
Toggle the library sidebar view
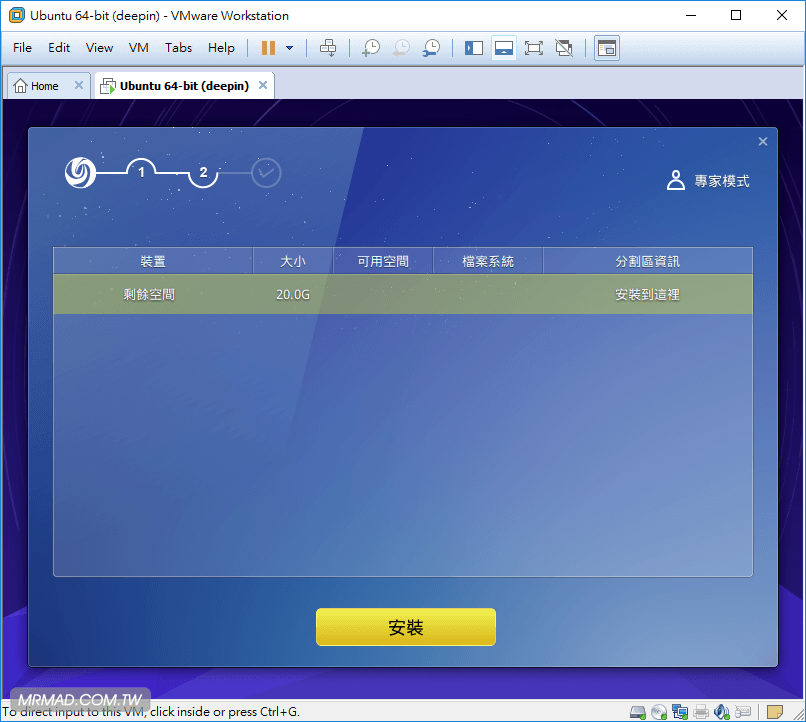(474, 48)
